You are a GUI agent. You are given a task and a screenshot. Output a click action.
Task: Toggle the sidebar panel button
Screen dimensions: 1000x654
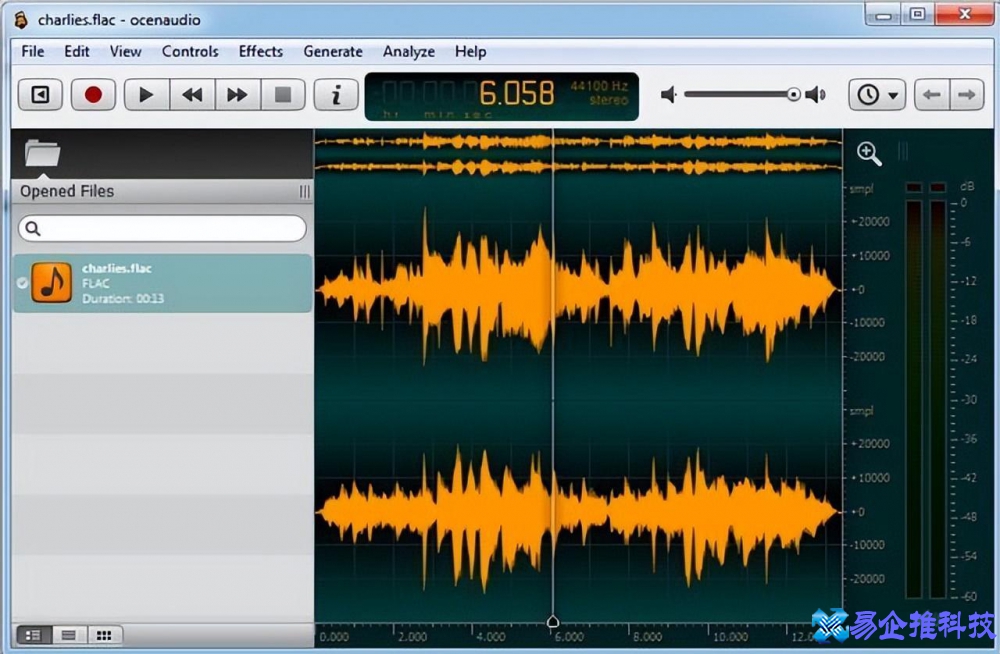tap(40, 95)
